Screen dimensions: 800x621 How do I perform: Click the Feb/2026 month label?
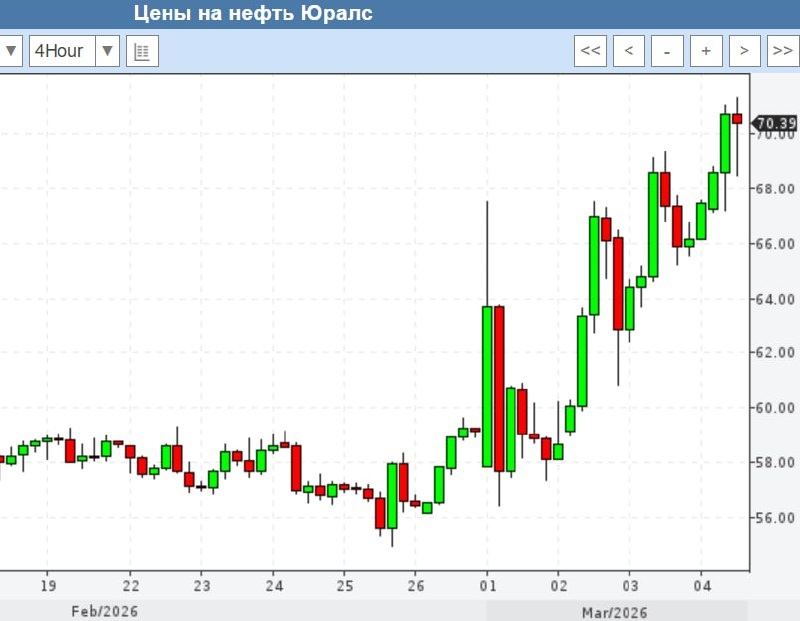coord(105,611)
